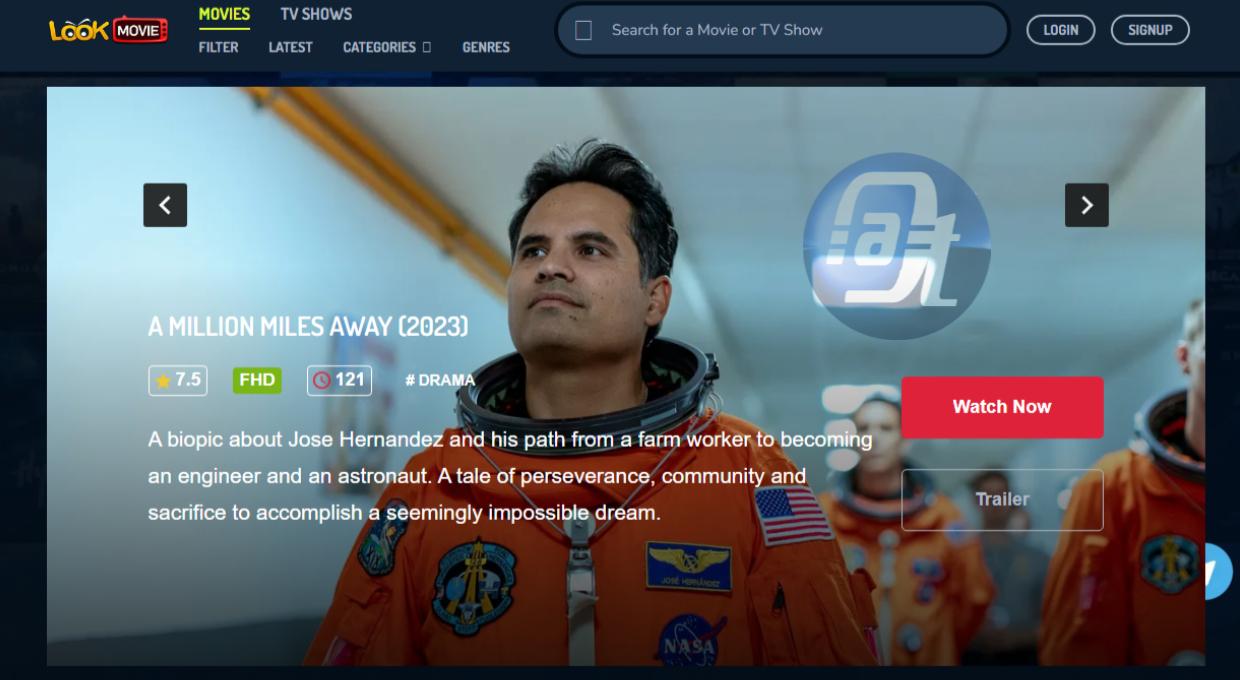Click the search icon in search bar
The height and width of the screenshot is (680, 1240).
click(584, 30)
